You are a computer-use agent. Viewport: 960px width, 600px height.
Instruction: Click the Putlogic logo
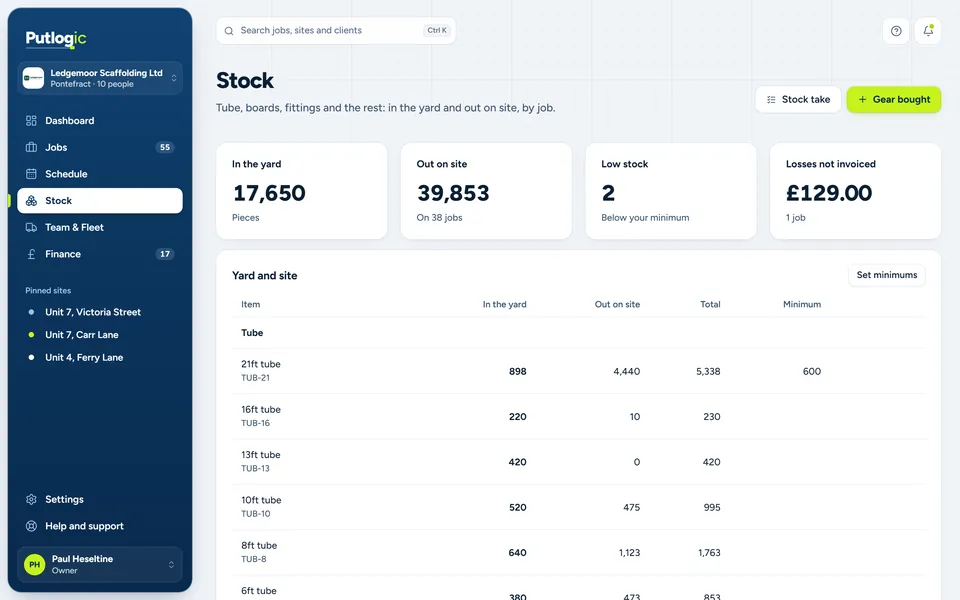click(x=56, y=39)
